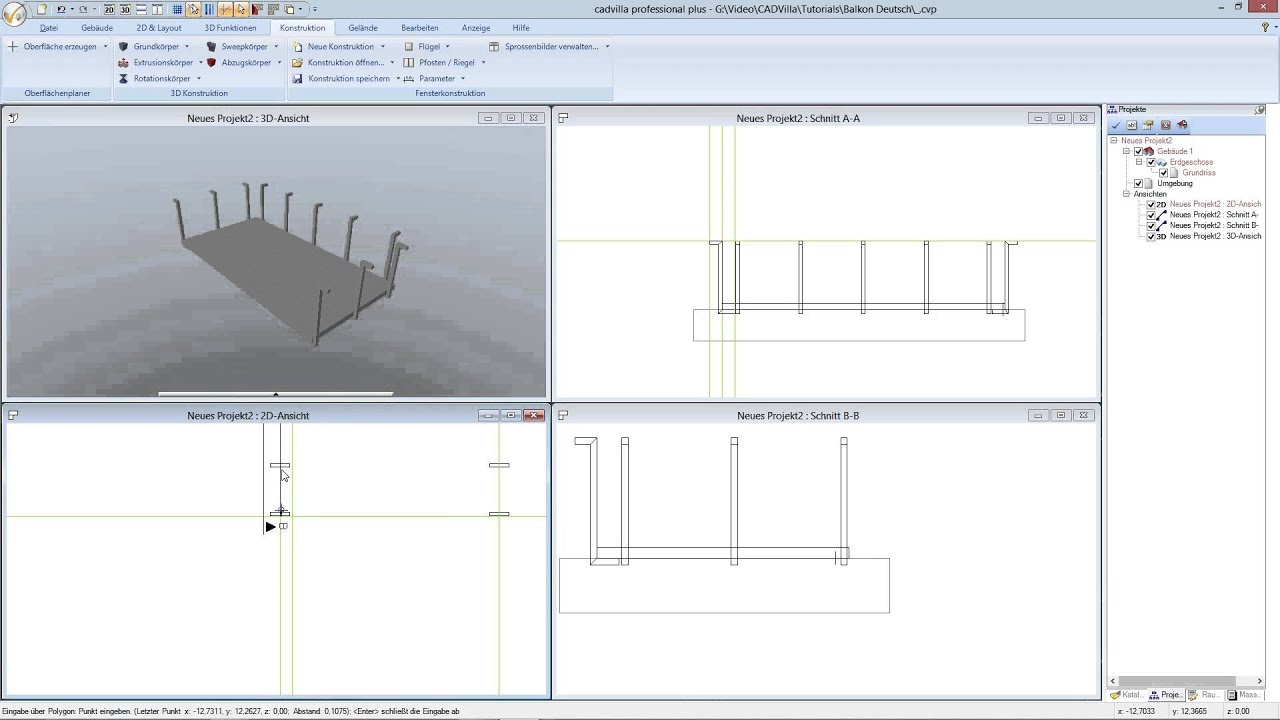Open the 3D Funktionen ribbon tab
The image size is (1280, 720).
coord(231,28)
